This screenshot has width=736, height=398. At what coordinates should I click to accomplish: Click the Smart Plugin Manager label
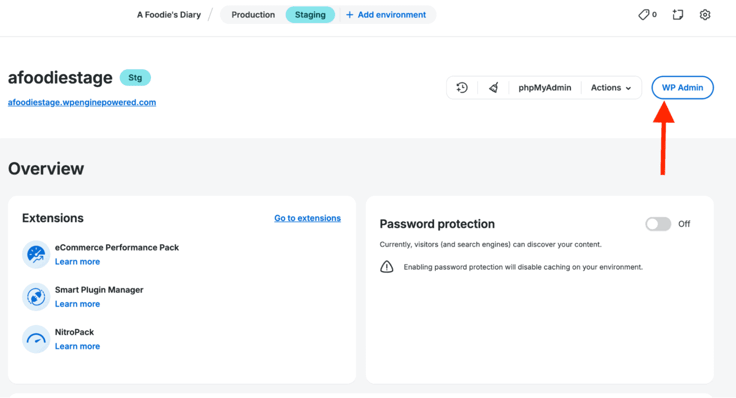click(x=99, y=290)
